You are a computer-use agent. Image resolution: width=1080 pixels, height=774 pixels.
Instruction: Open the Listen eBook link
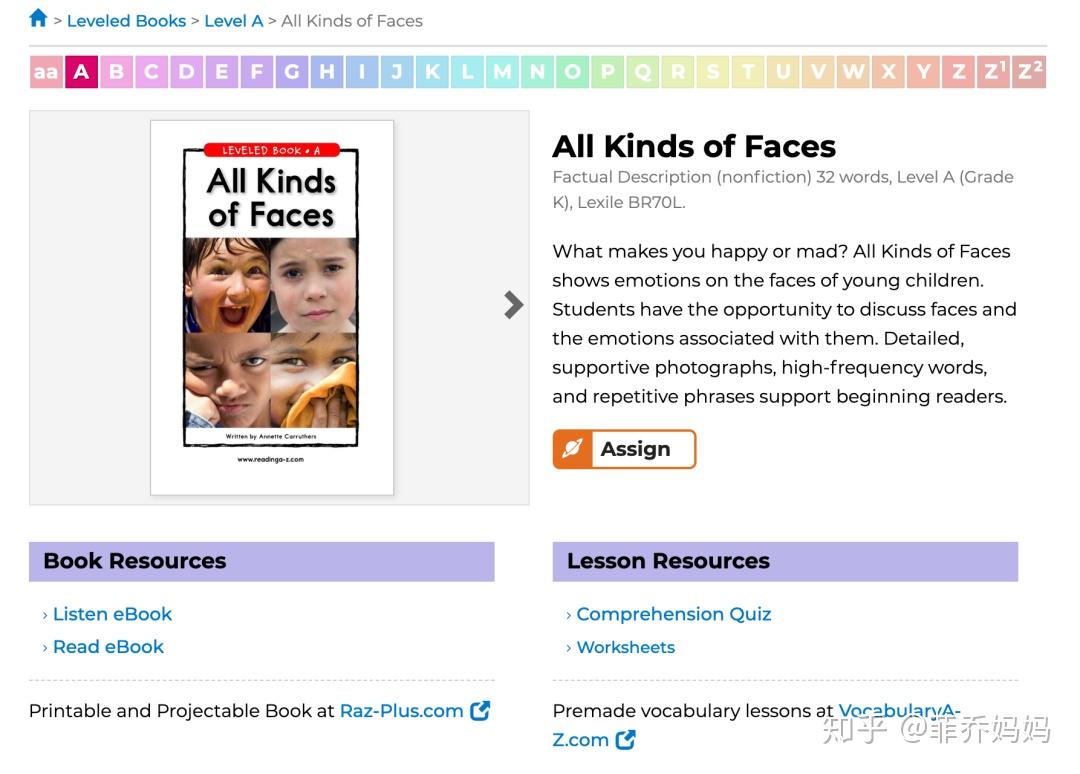click(x=112, y=614)
